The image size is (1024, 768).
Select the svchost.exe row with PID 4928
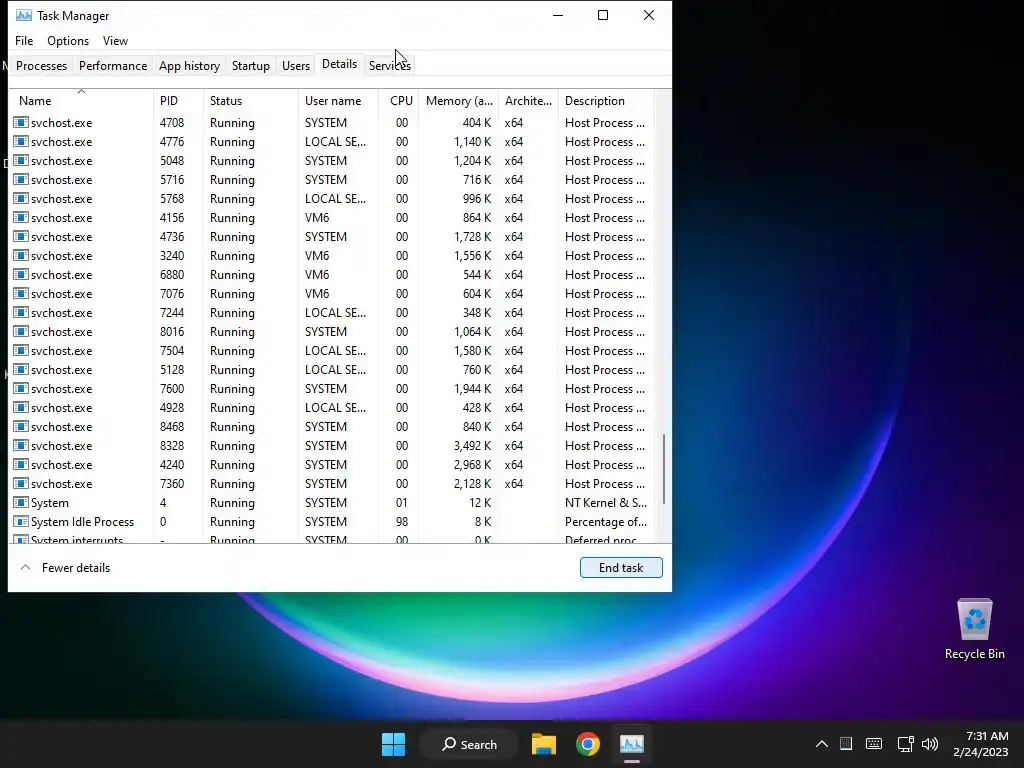click(332, 408)
